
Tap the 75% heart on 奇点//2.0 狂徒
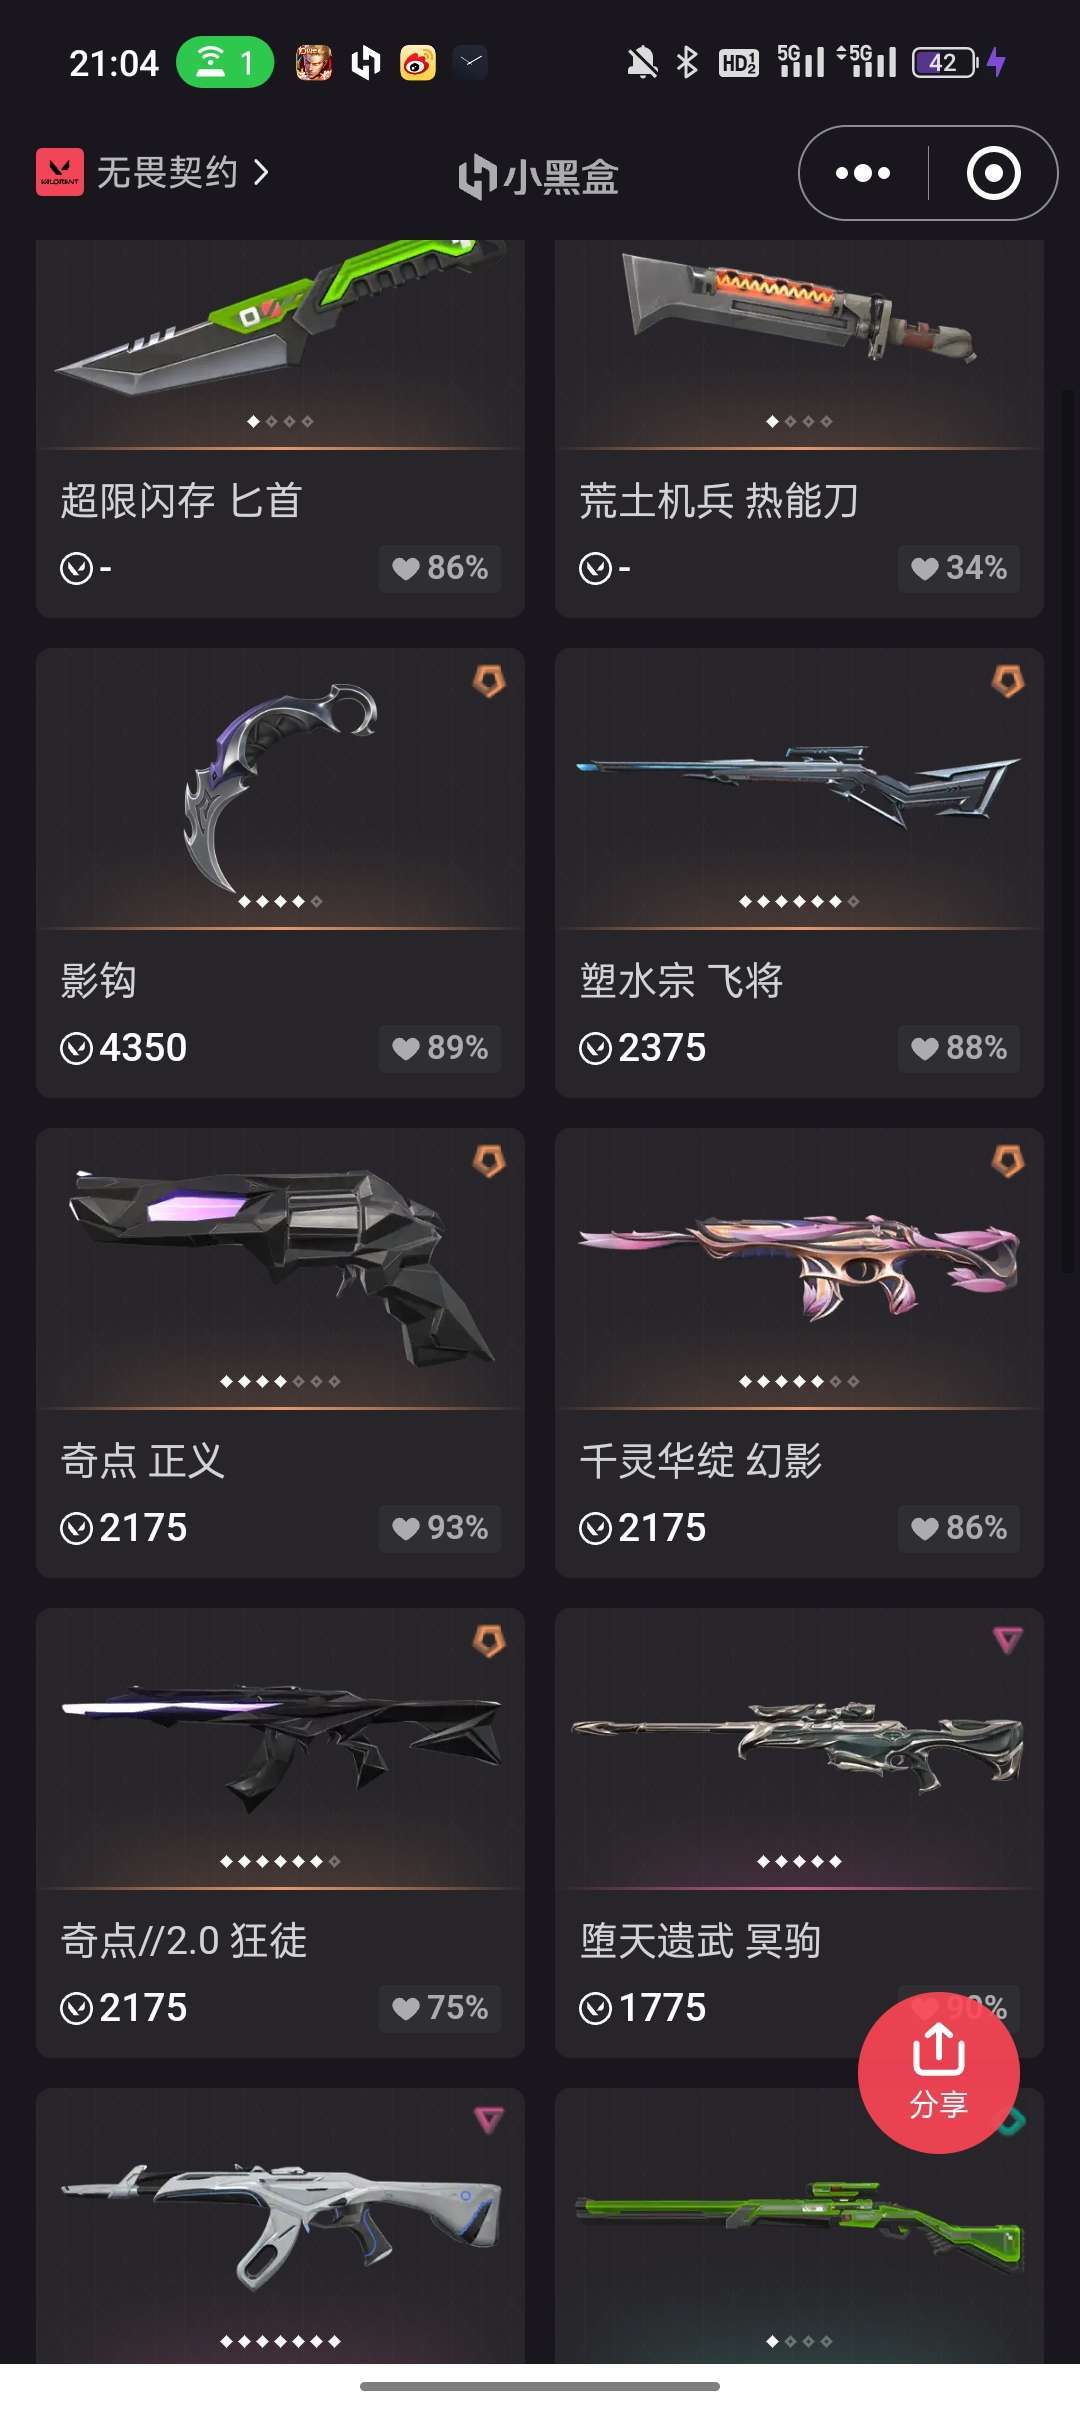click(x=440, y=2008)
